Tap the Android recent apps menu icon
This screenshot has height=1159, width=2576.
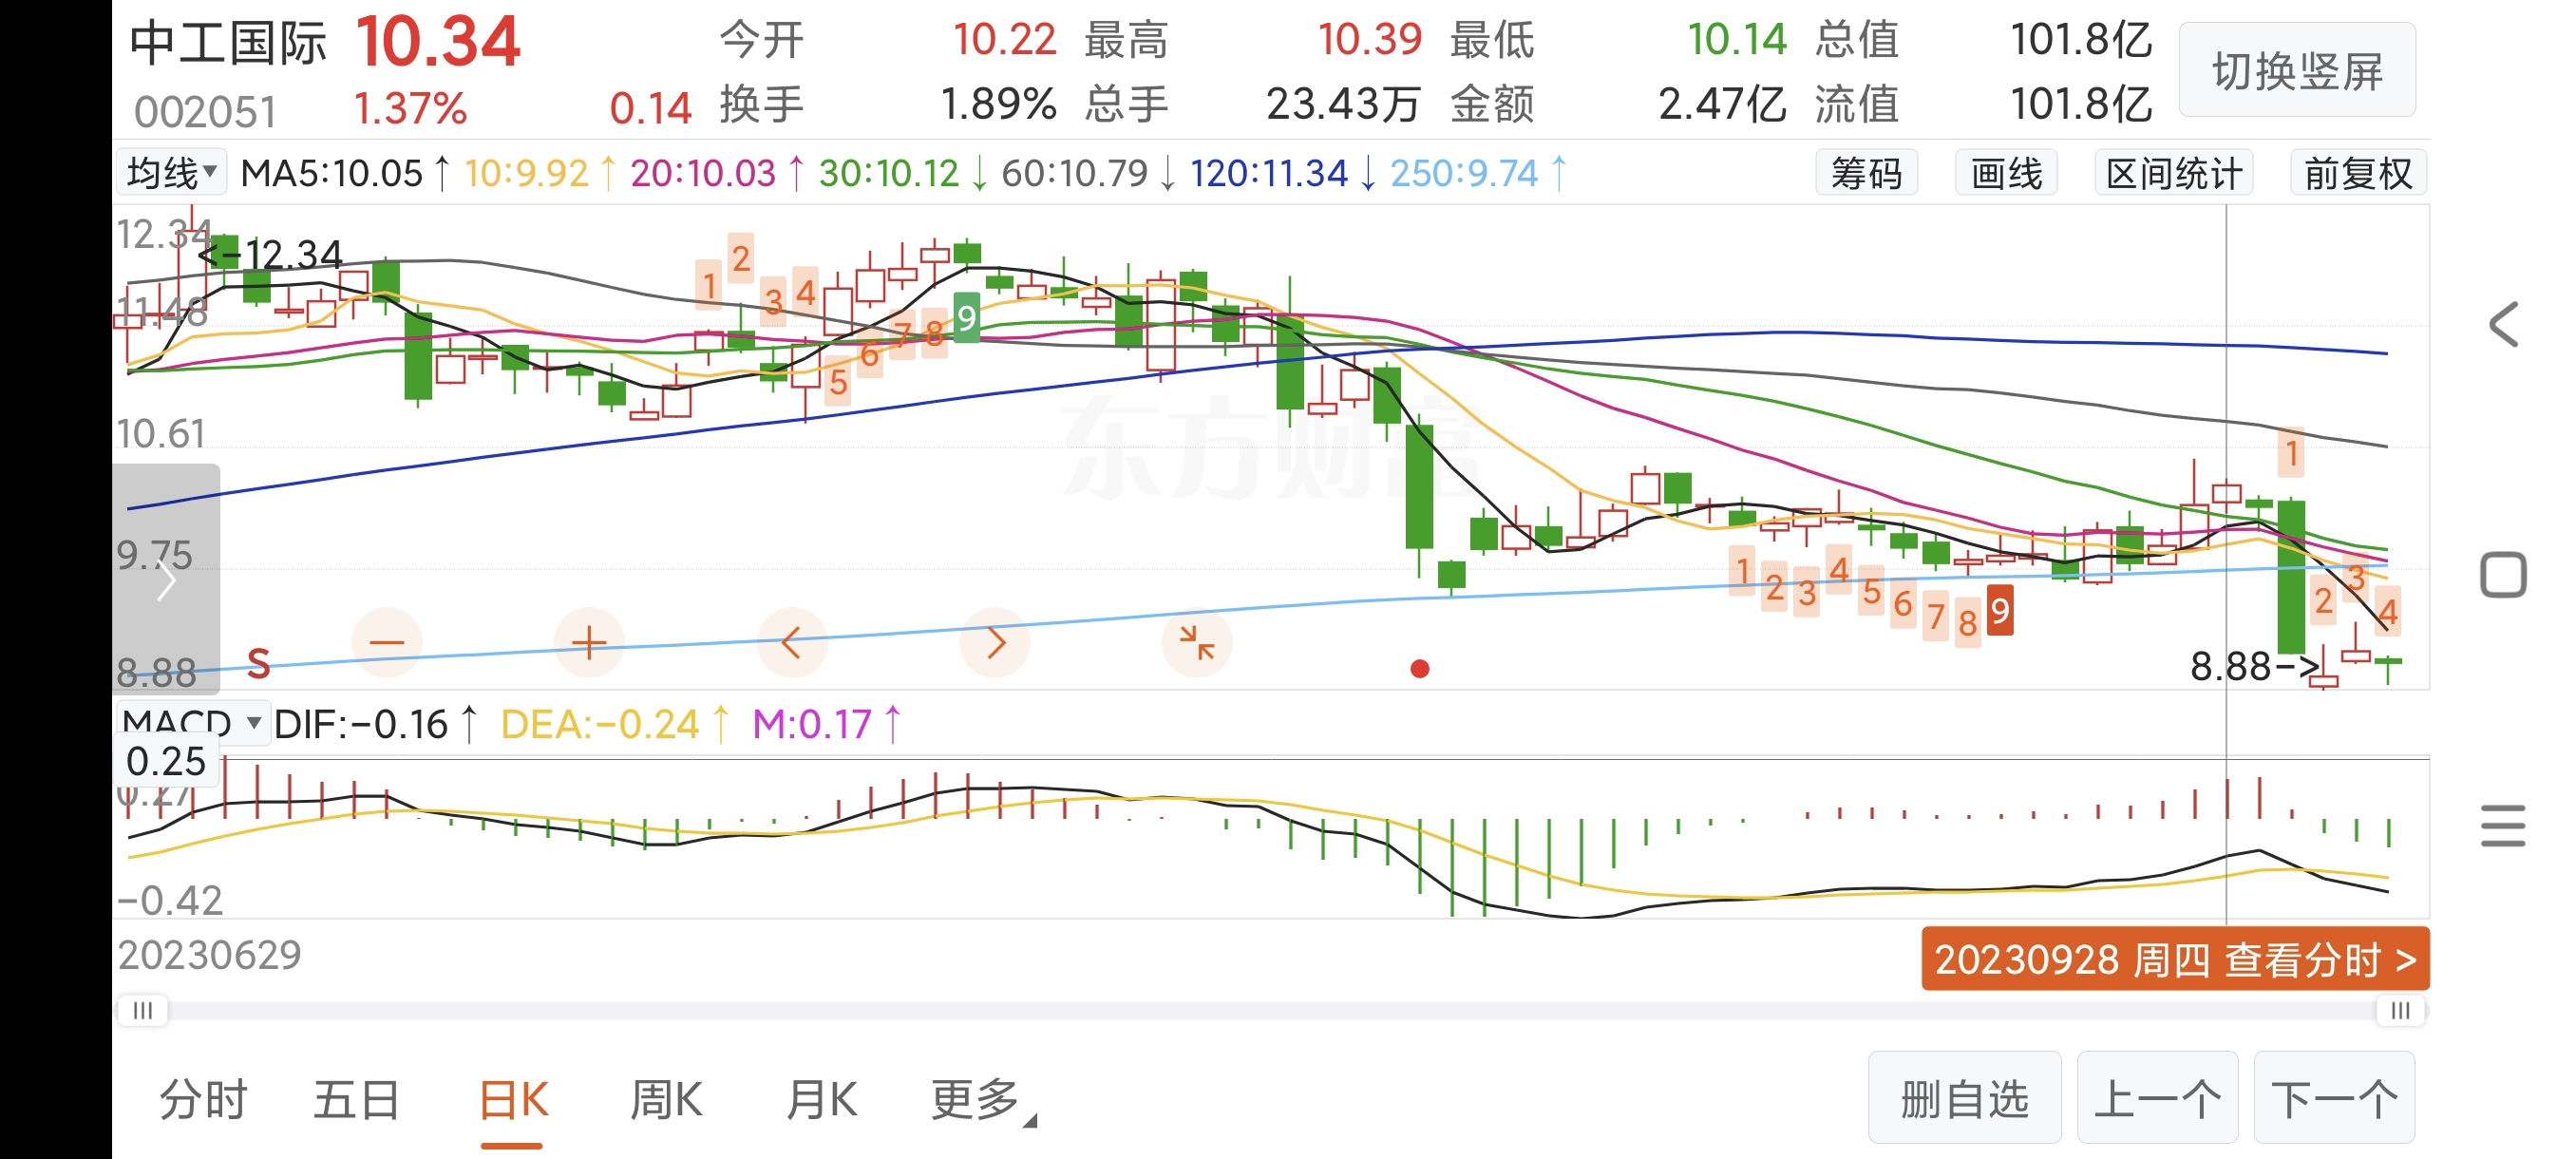click(x=2503, y=826)
